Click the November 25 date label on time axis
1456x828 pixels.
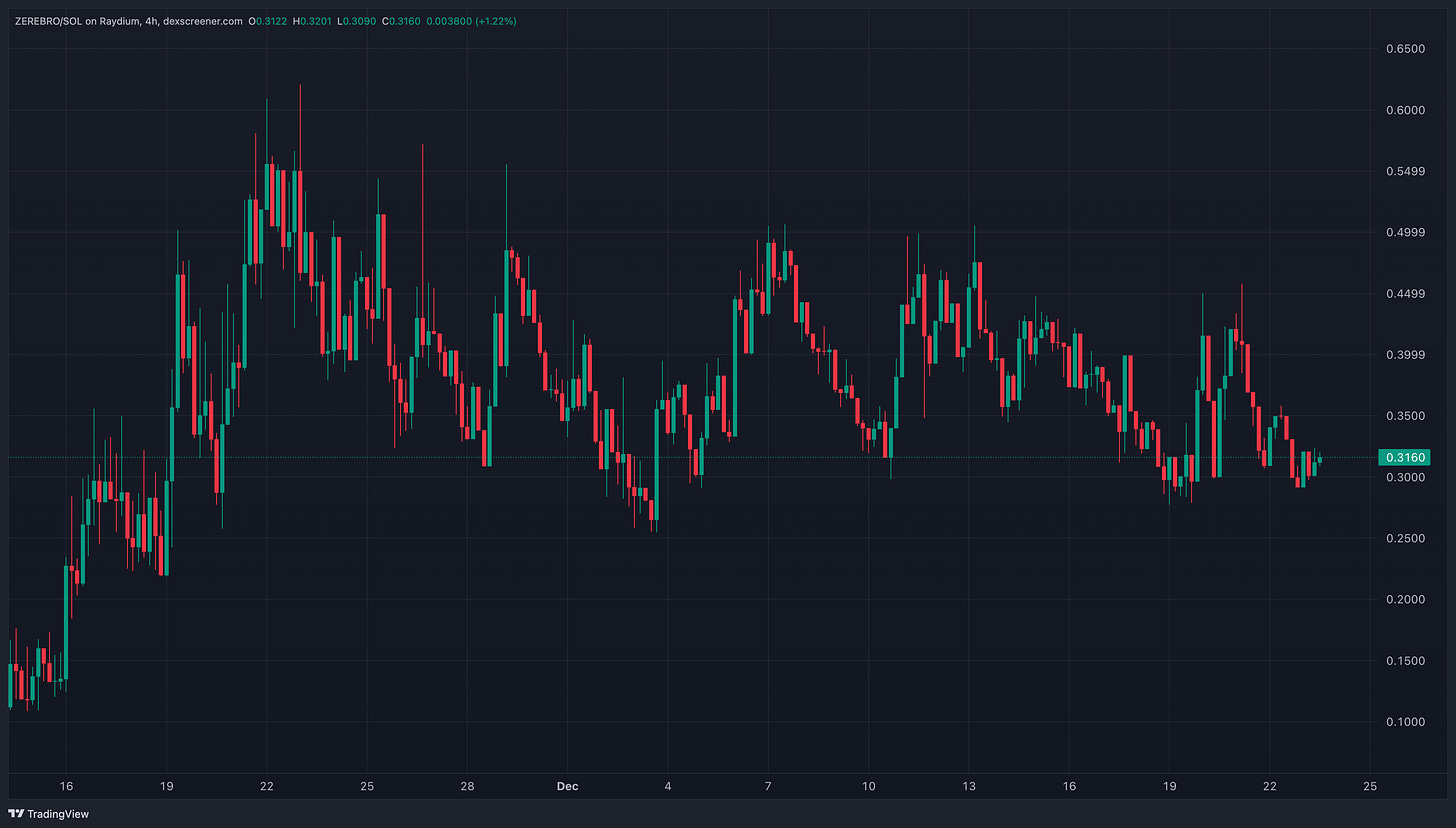coord(367,787)
